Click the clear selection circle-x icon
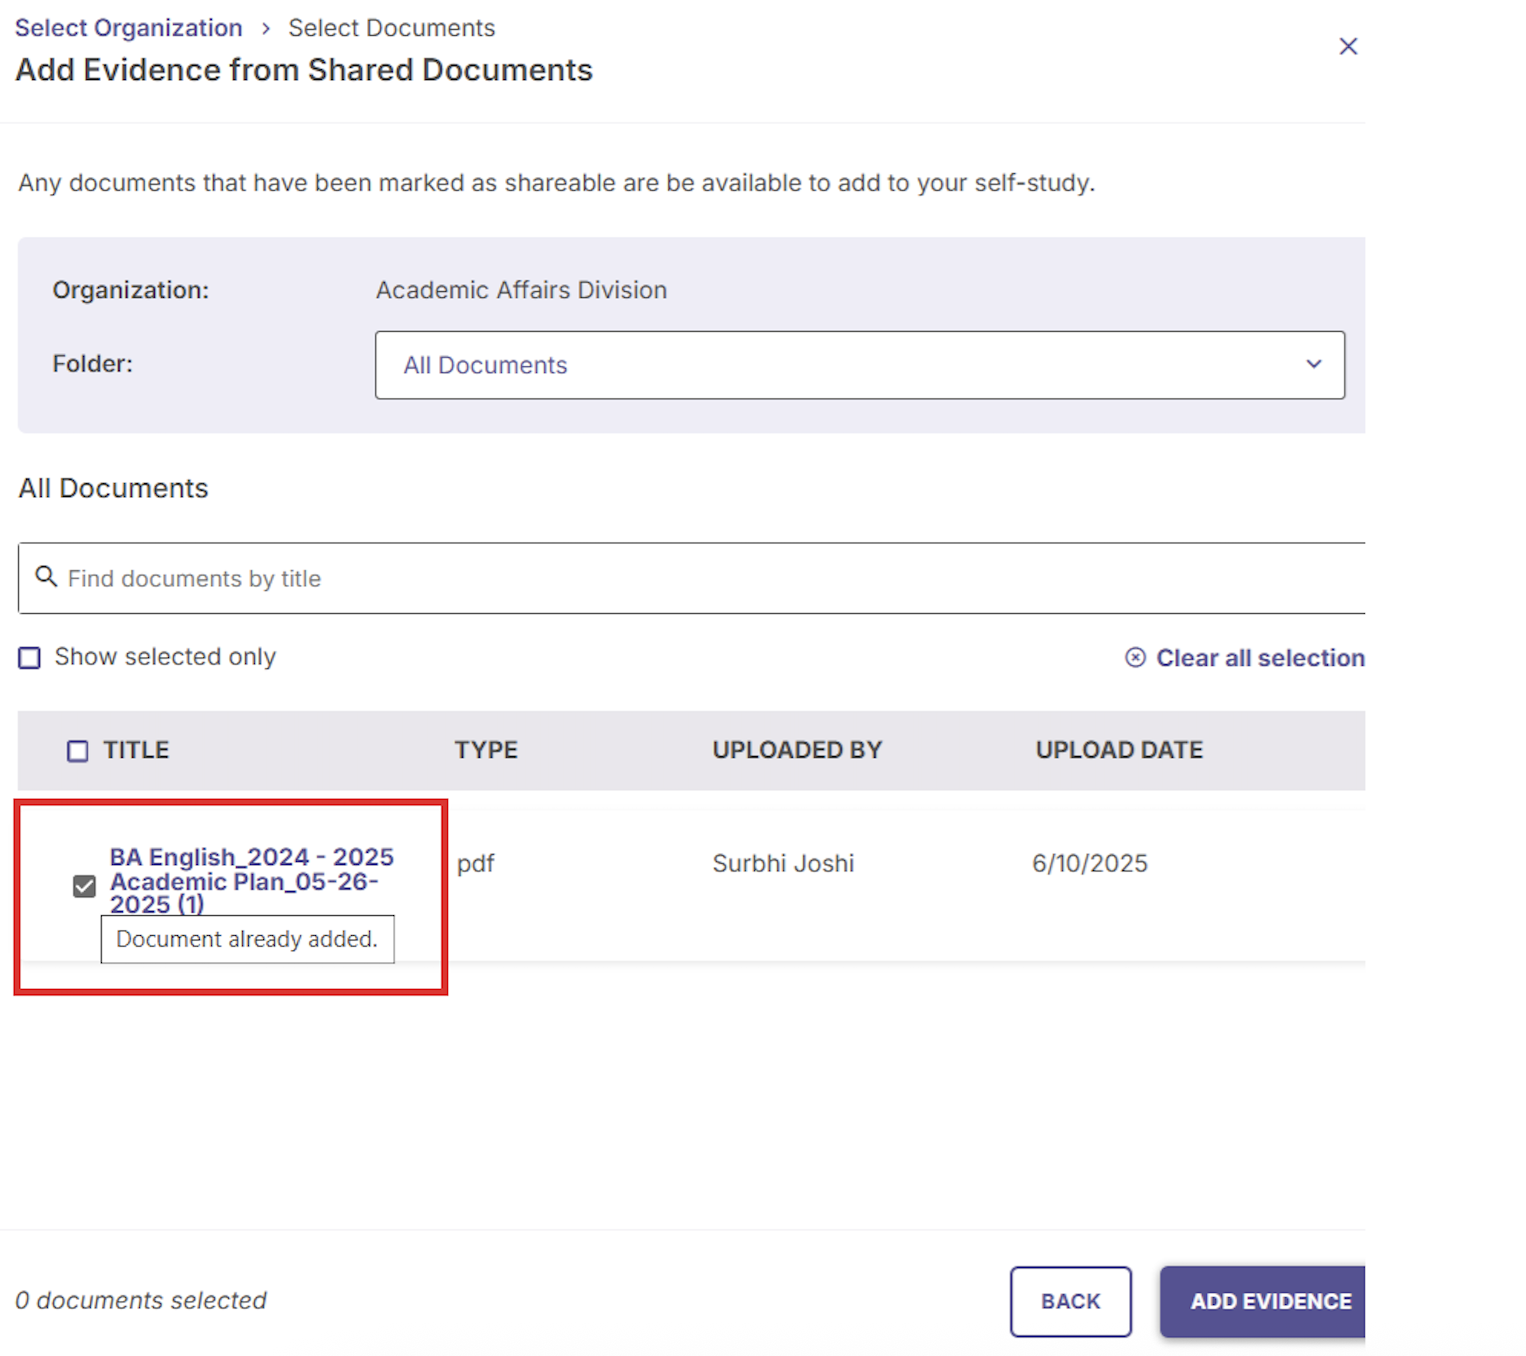Image resolution: width=1526 pixels, height=1356 pixels. 1135,657
